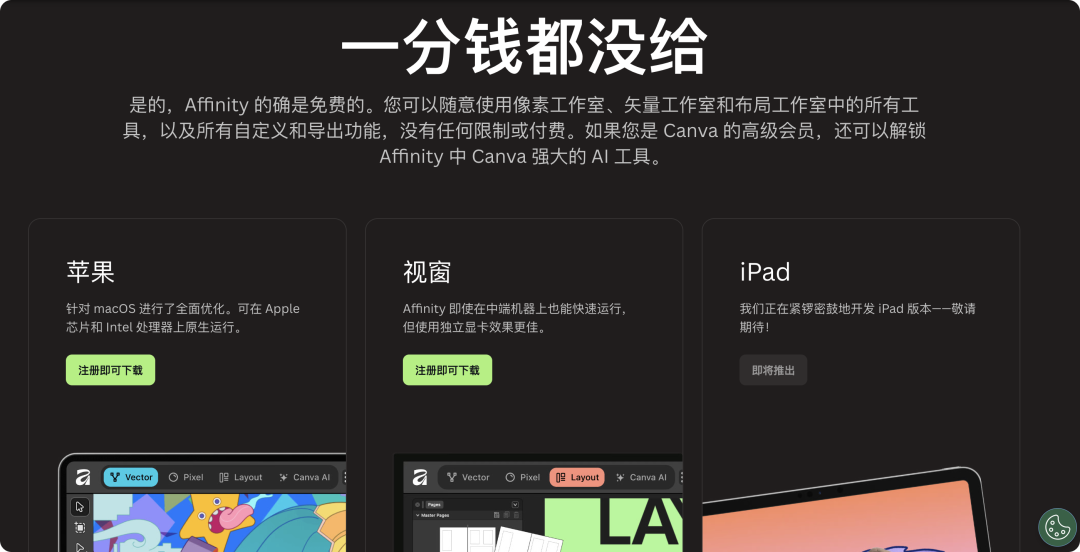Open the Pages panel tab in the 视窗 mockup

435,504
